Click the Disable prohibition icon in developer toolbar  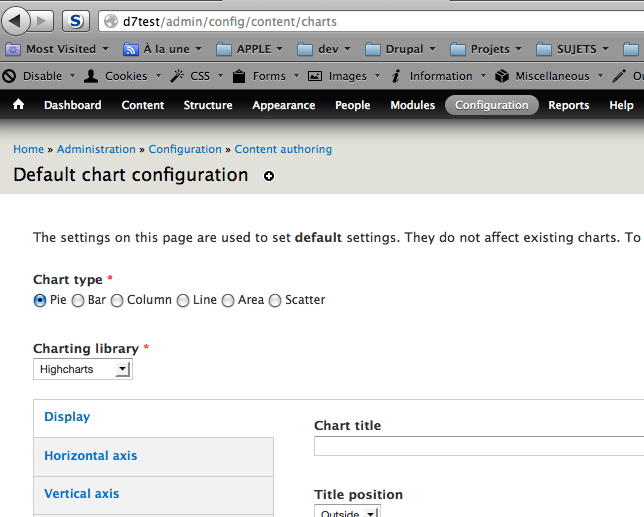coord(9,76)
